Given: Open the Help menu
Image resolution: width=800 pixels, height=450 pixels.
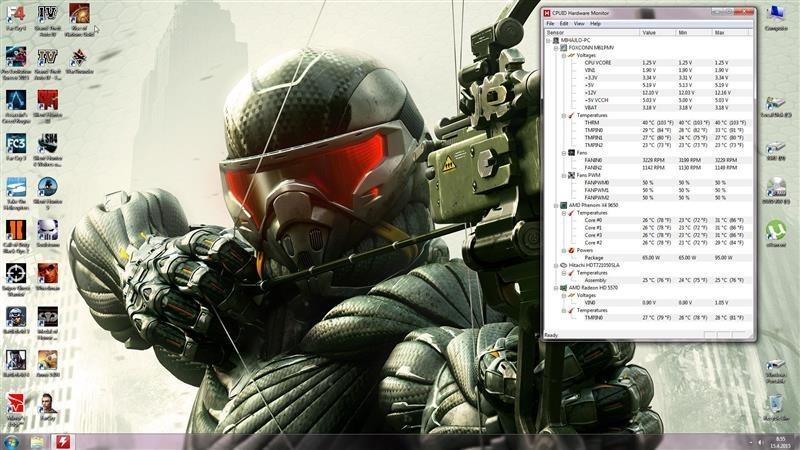Looking at the screenshot, I should point(595,23).
